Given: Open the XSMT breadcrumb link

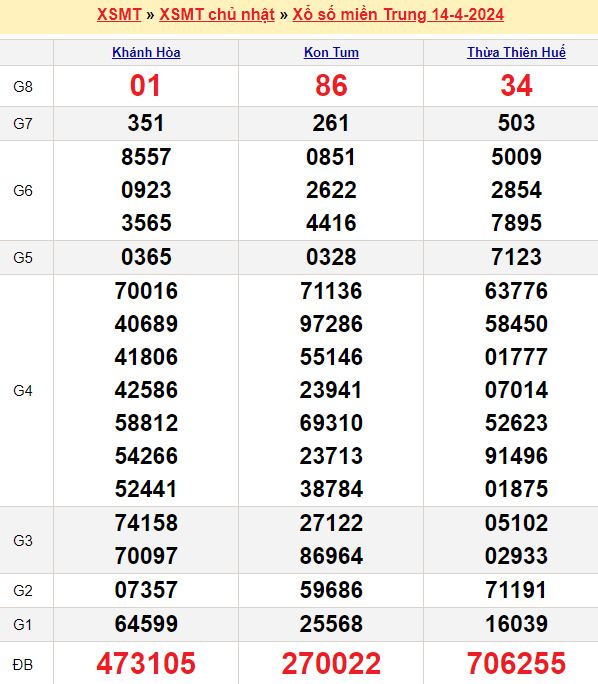Looking at the screenshot, I should [119, 14].
